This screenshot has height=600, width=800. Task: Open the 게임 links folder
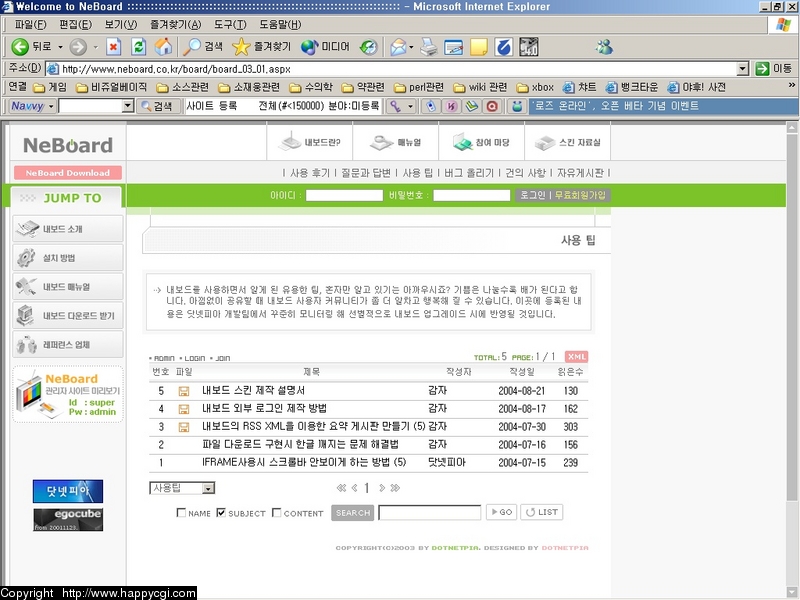pos(50,87)
